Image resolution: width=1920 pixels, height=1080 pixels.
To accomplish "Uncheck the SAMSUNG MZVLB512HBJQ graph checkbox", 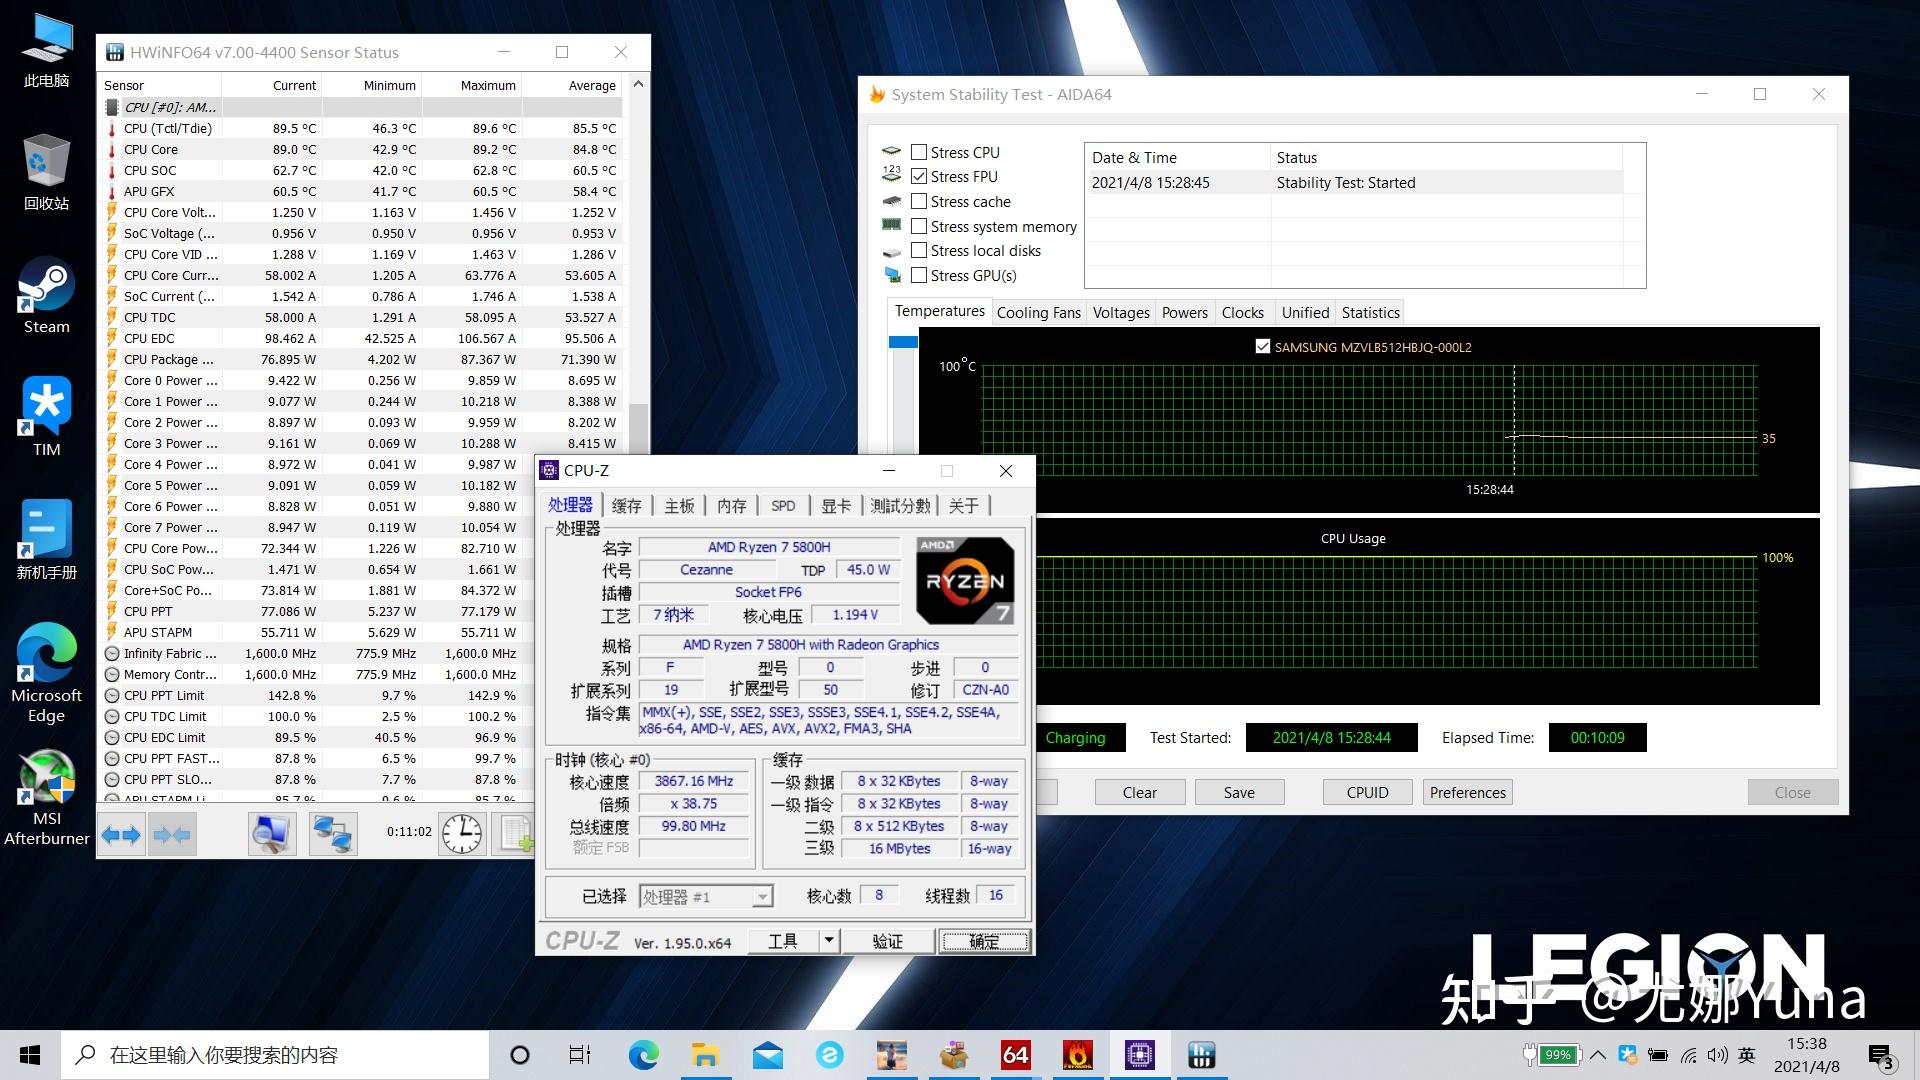I will pos(1263,347).
